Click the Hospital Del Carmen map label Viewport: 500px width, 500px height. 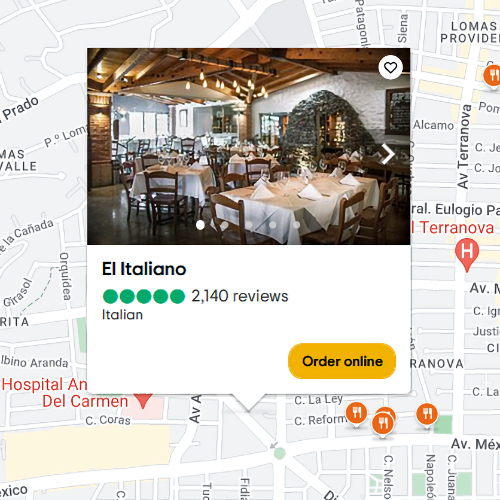65,393
